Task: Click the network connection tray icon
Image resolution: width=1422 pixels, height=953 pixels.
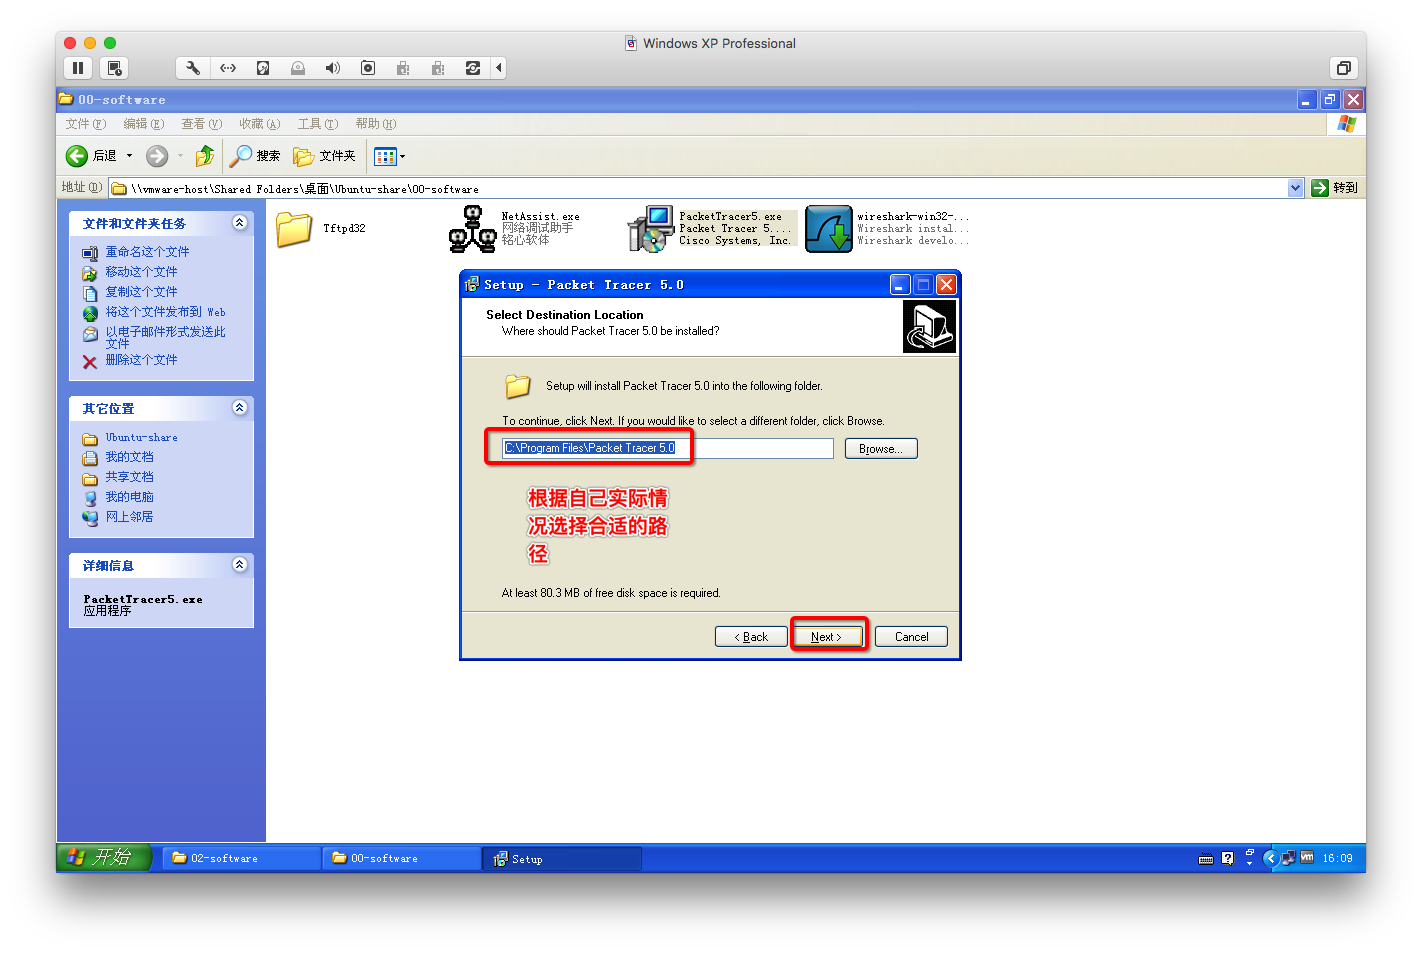Action: point(1288,858)
